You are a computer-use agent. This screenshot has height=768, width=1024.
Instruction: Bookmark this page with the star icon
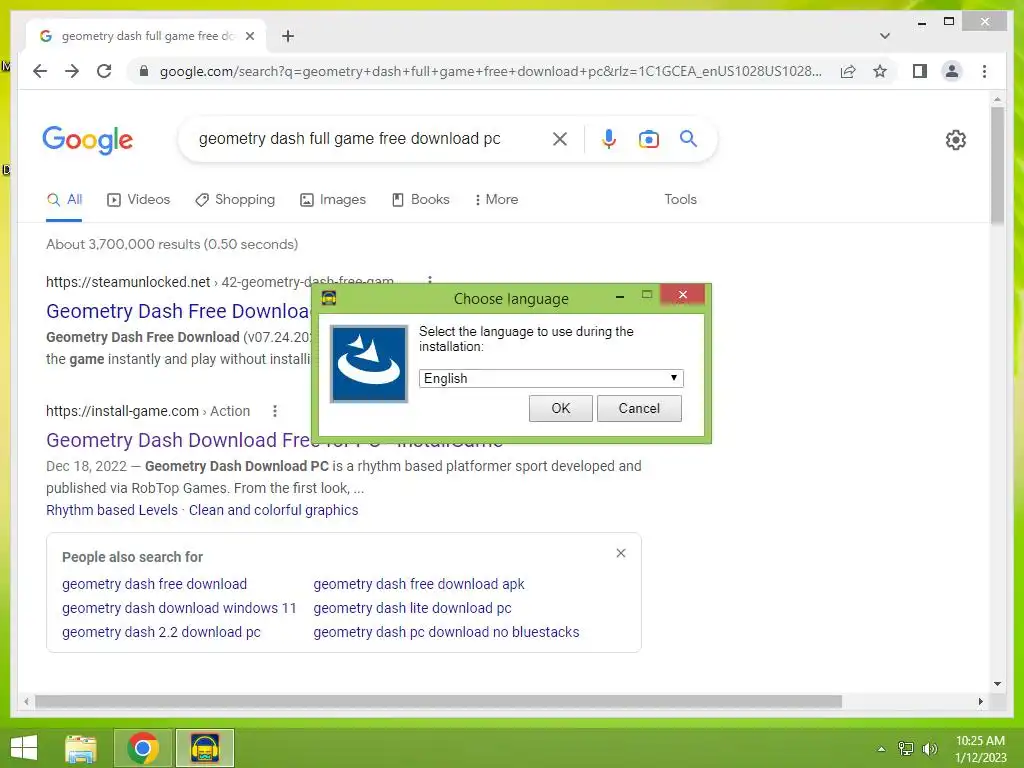[x=880, y=71]
